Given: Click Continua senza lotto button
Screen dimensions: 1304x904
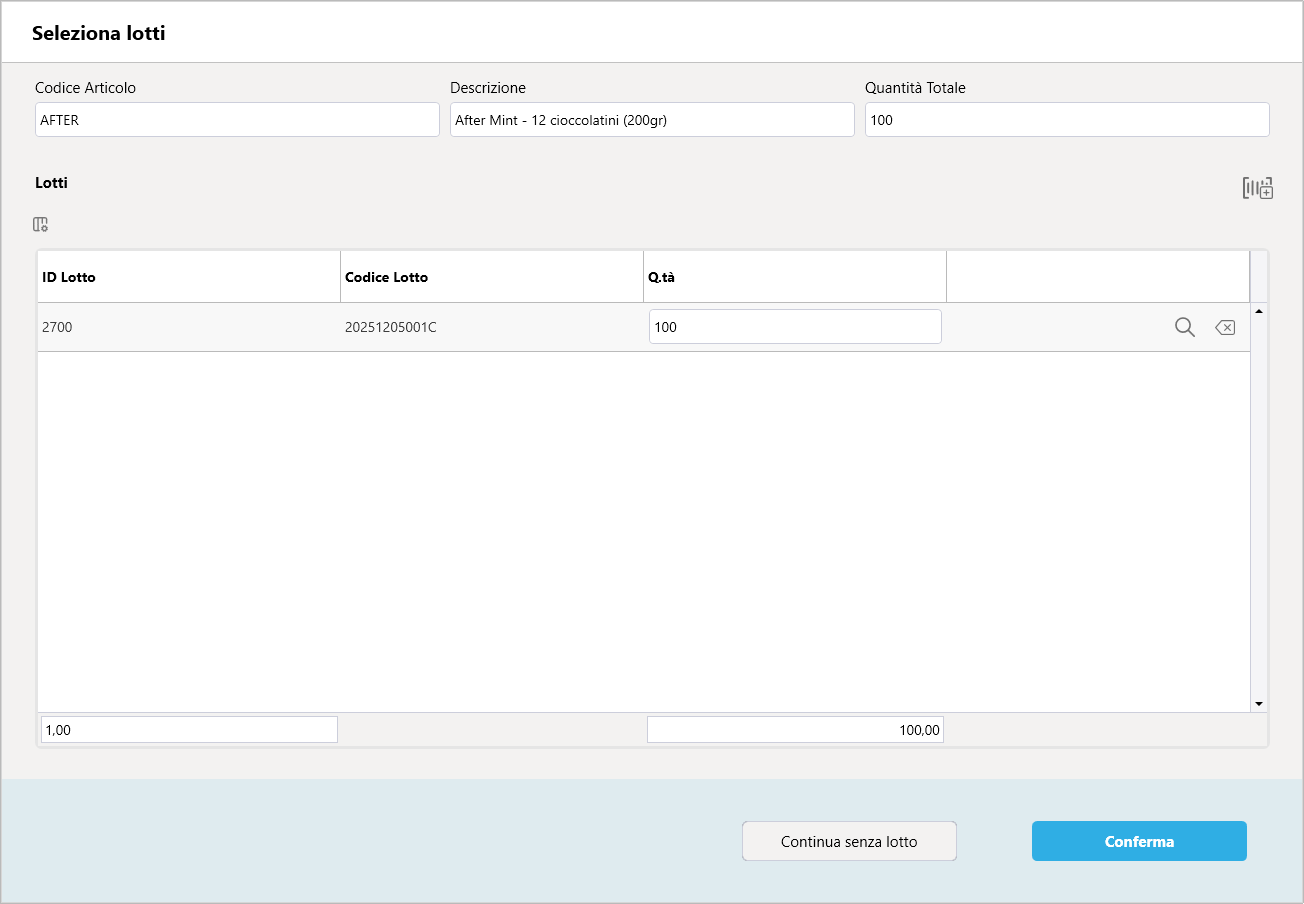Looking at the screenshot, I should (x=849, y=841).
